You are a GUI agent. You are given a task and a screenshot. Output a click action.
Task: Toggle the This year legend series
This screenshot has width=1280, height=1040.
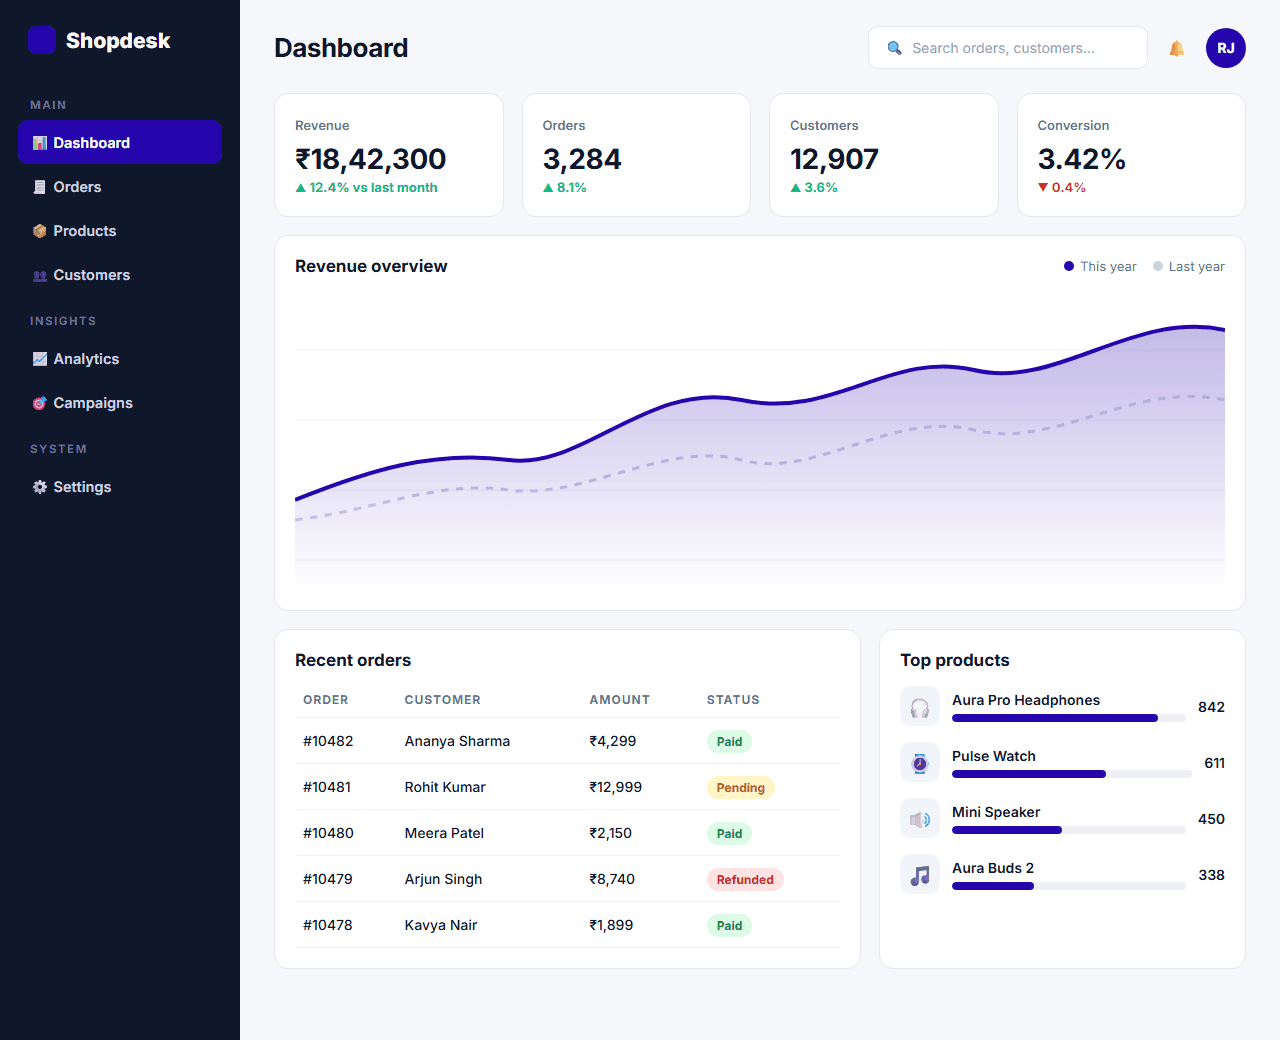click(1100, 266)
